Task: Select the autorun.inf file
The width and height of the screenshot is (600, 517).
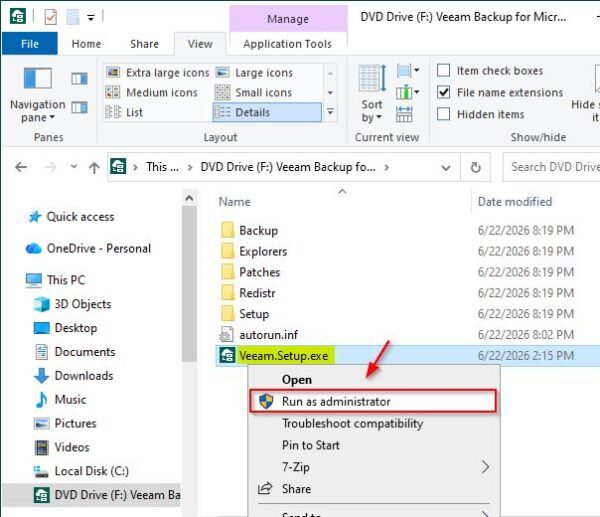Action: tap(268, 335)
